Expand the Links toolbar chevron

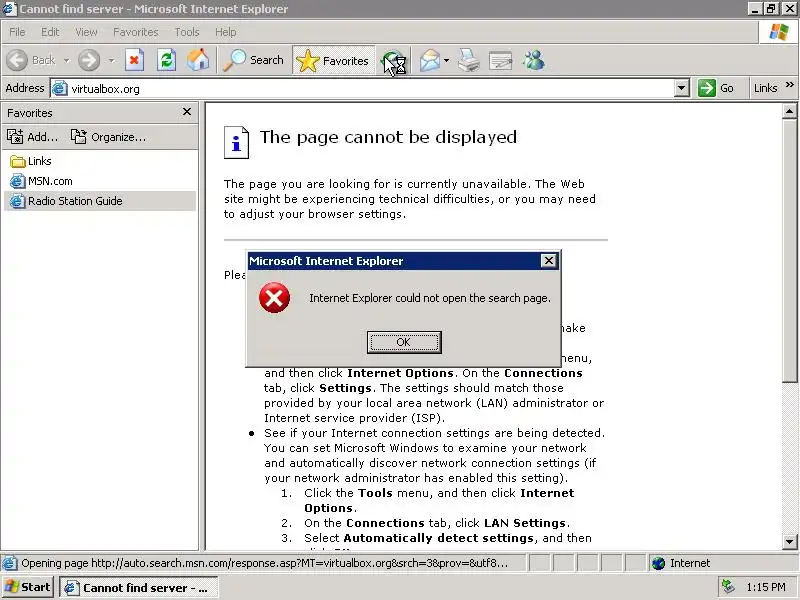pyautogui.click(x=790, y=85)
